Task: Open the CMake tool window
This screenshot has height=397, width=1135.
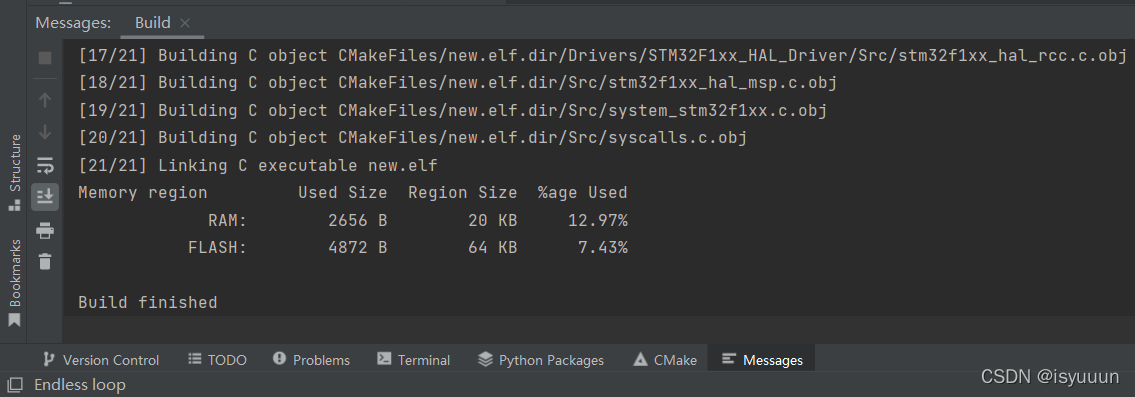Action: coord(665,359)
